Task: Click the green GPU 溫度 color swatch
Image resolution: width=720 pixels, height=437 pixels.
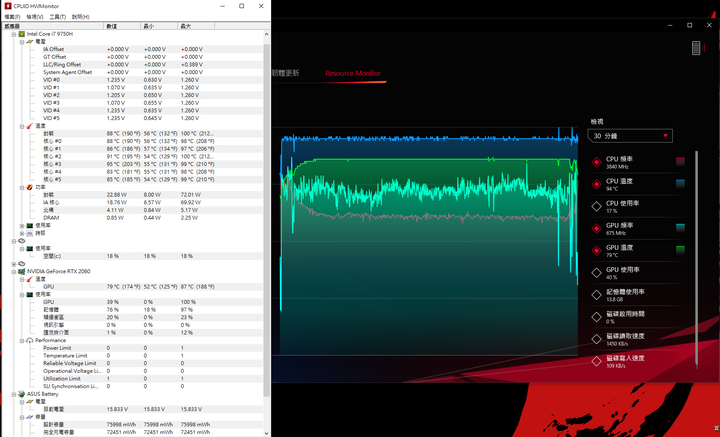Action: coord(681,250)
